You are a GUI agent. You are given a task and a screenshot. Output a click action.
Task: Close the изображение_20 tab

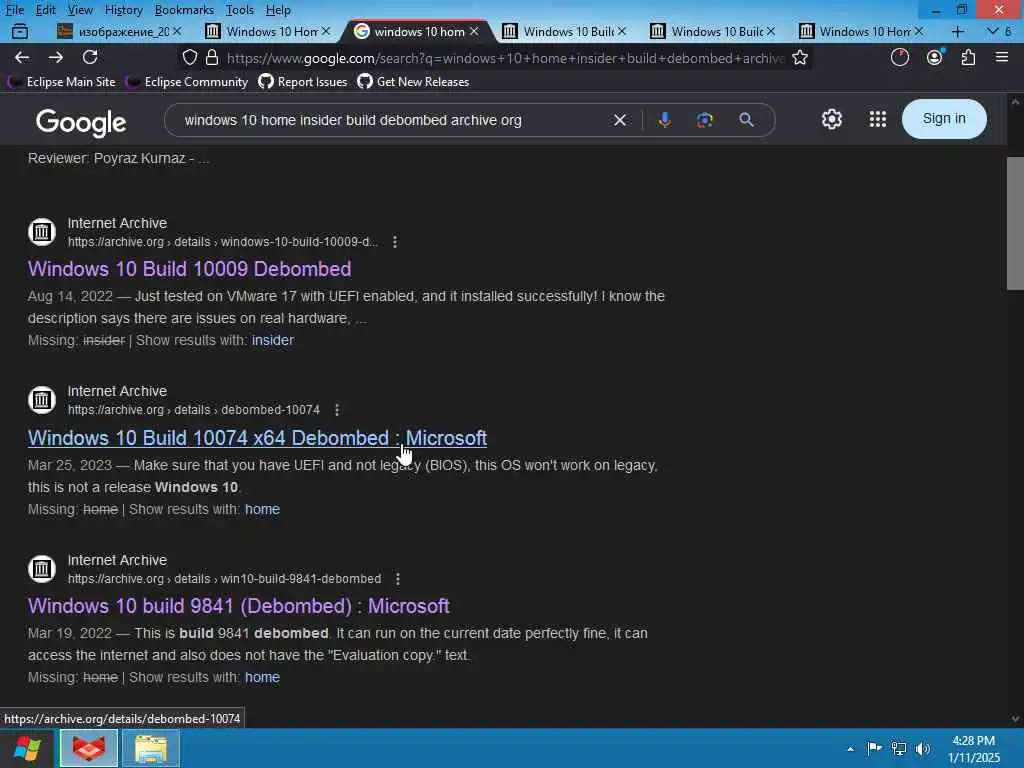coord(177,31)
